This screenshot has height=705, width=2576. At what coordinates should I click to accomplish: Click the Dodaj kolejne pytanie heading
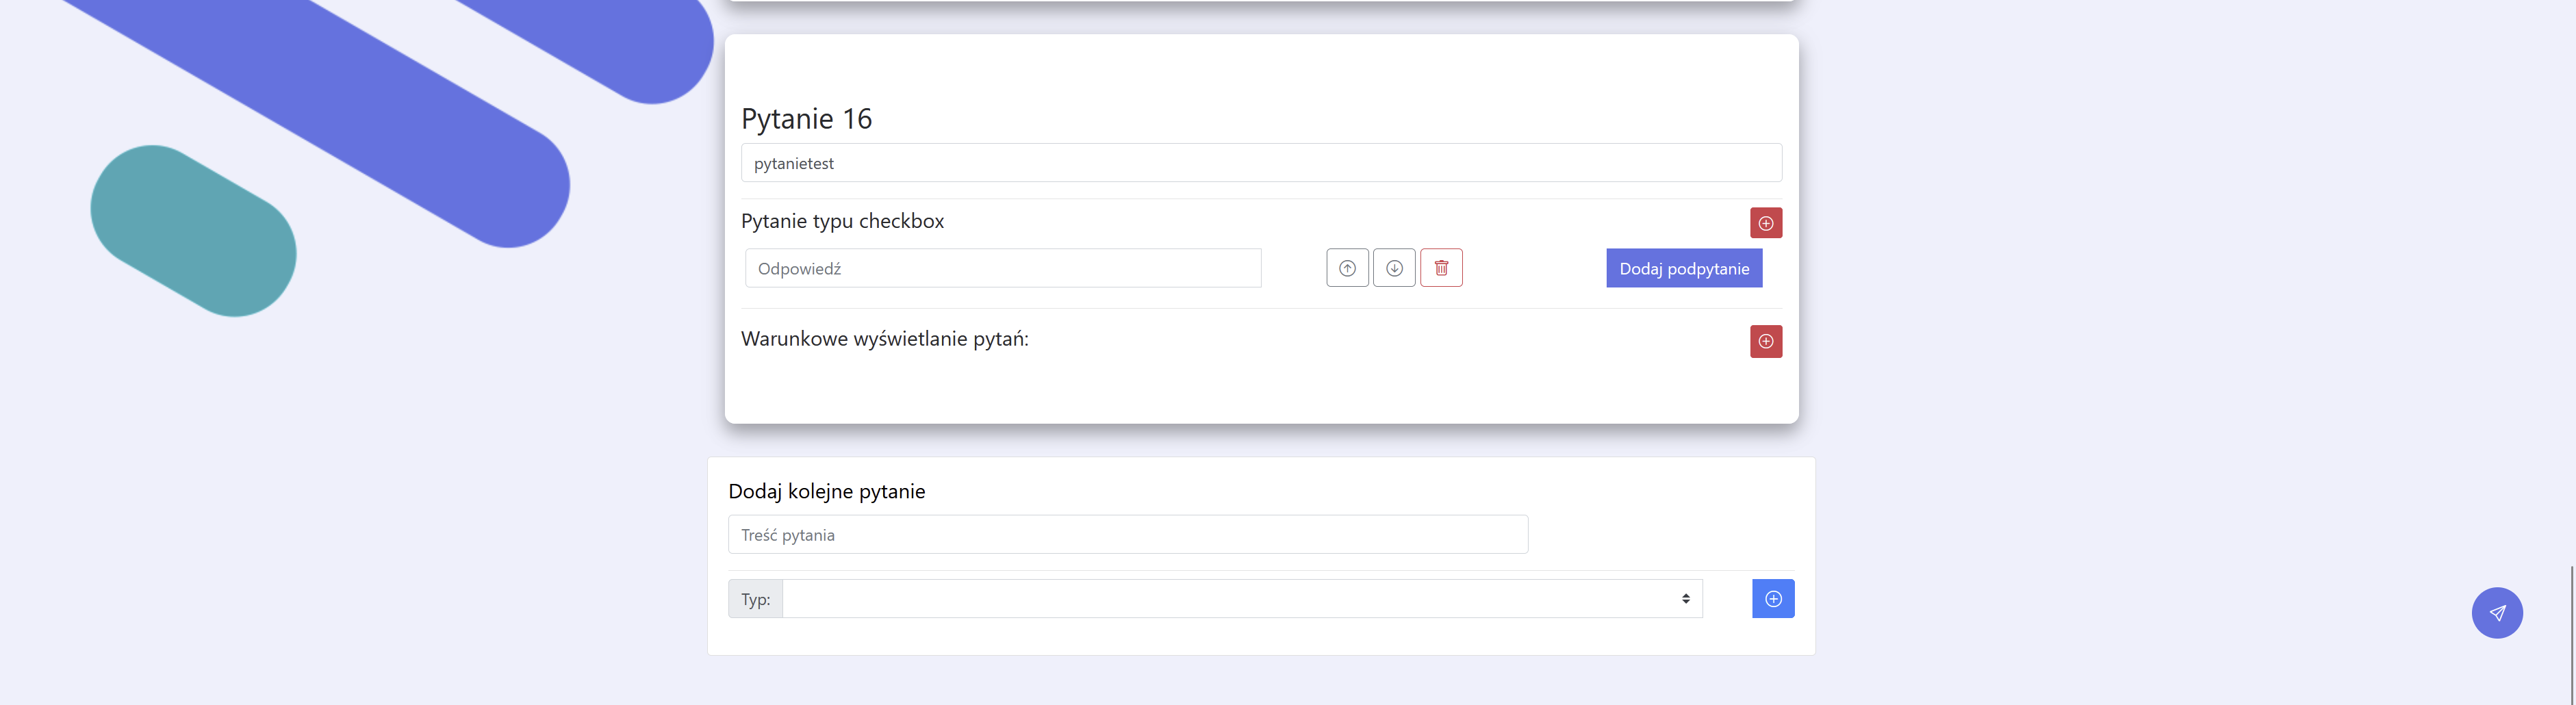point(826,491)
